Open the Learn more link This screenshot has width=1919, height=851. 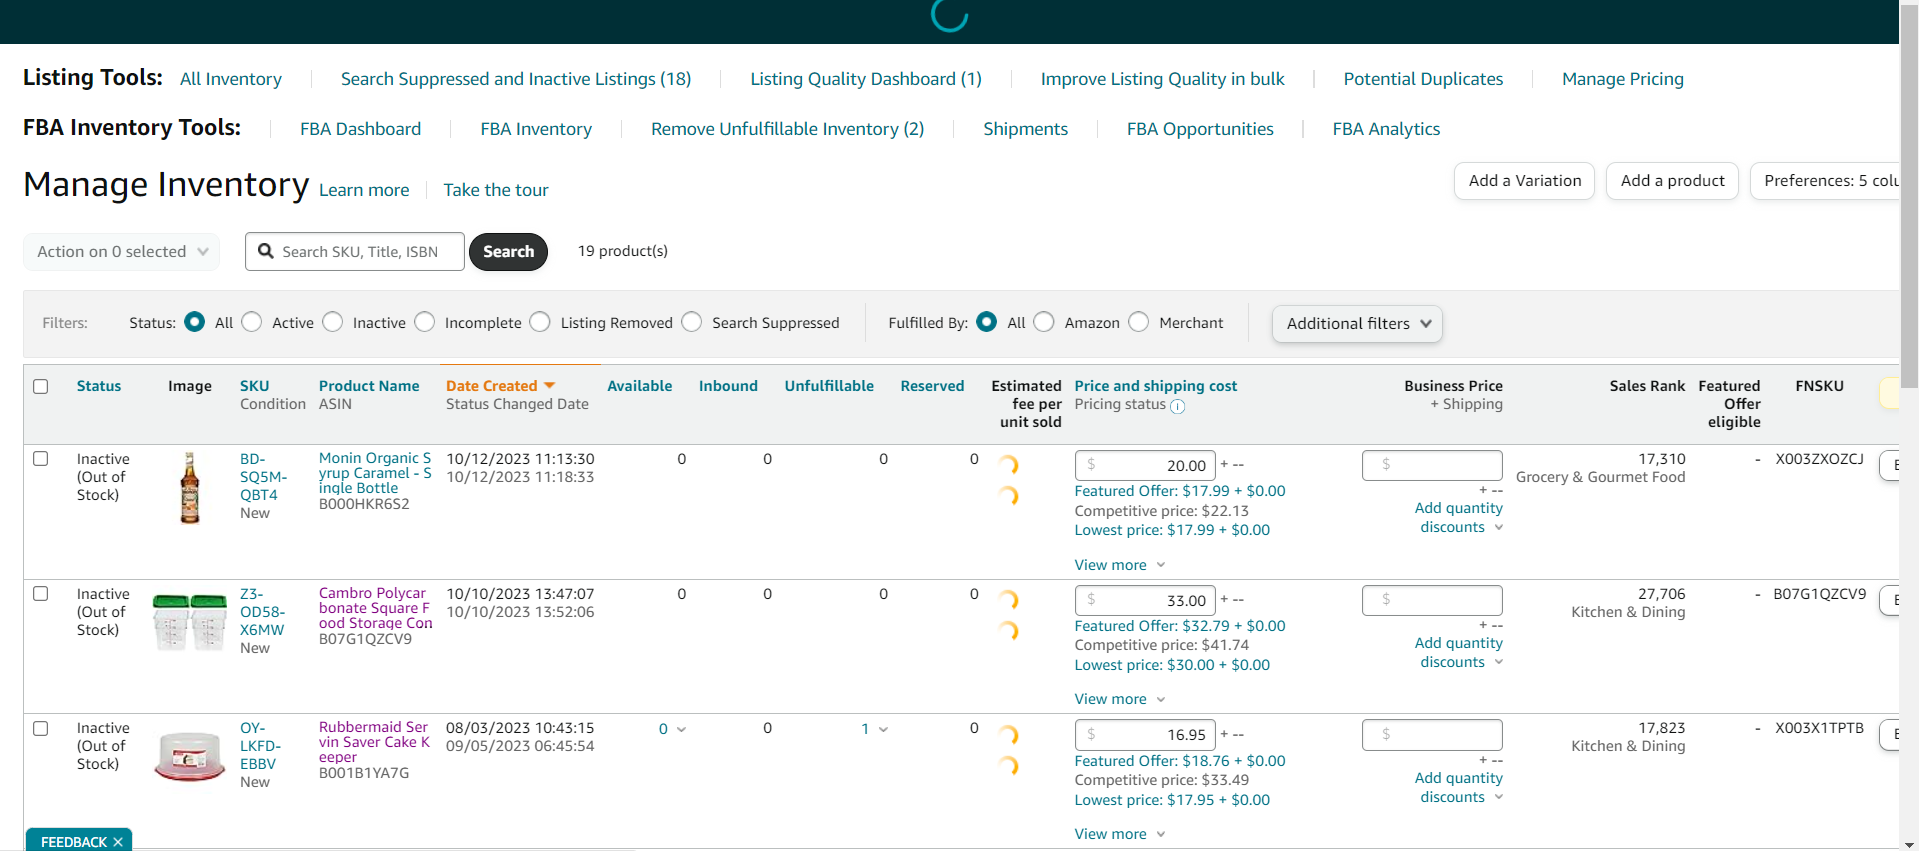[x=364, y=190]
